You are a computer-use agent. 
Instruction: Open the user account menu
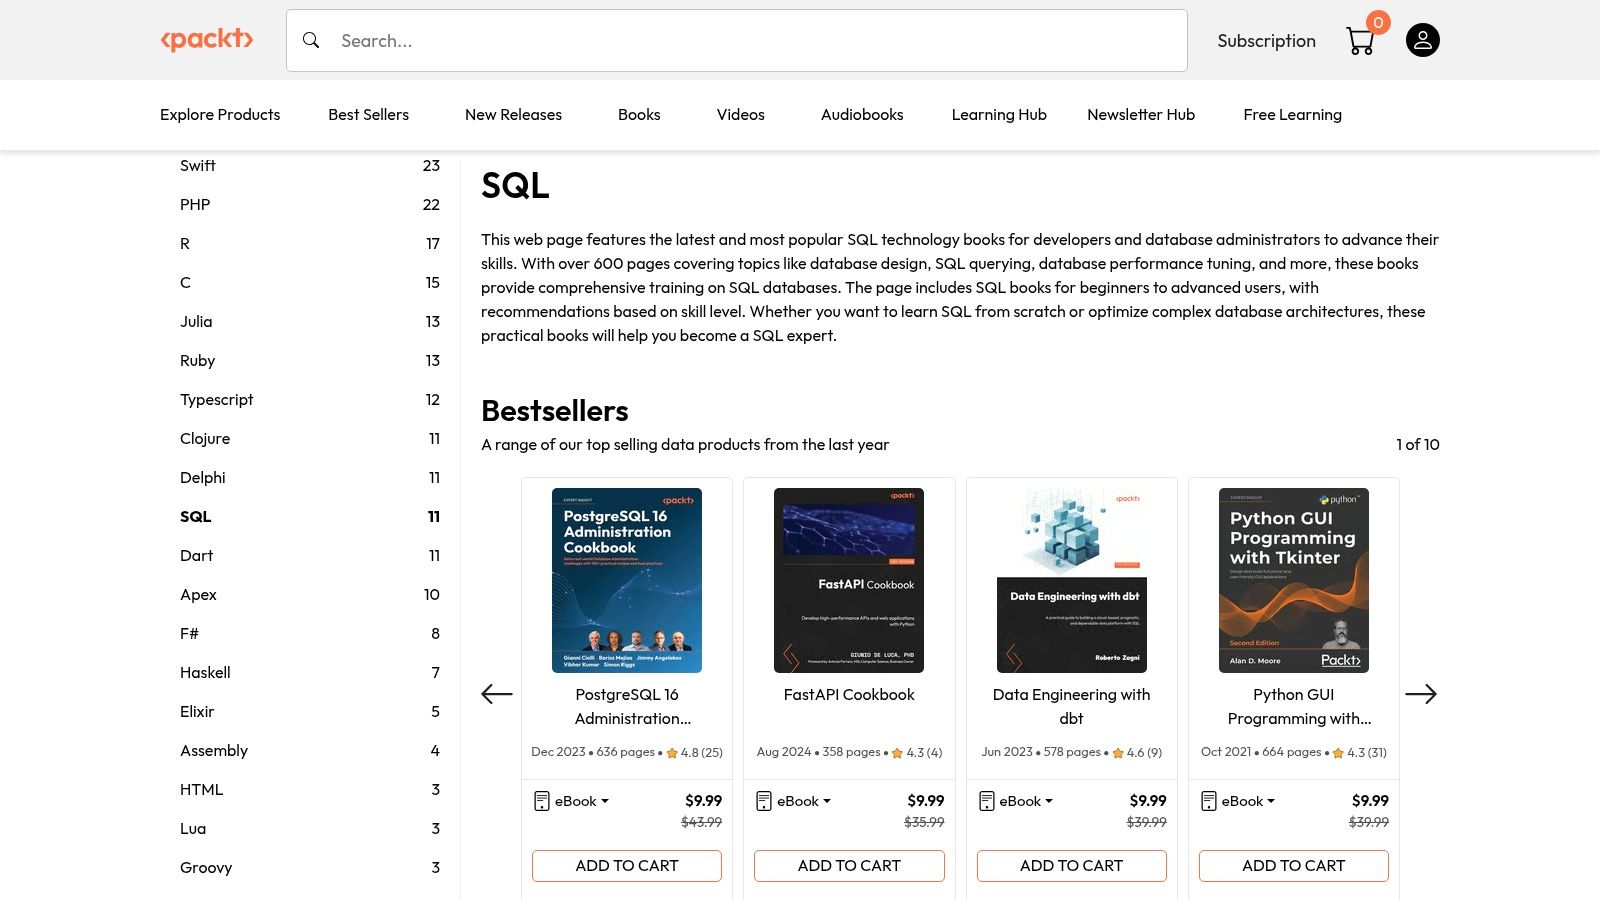1422,40
